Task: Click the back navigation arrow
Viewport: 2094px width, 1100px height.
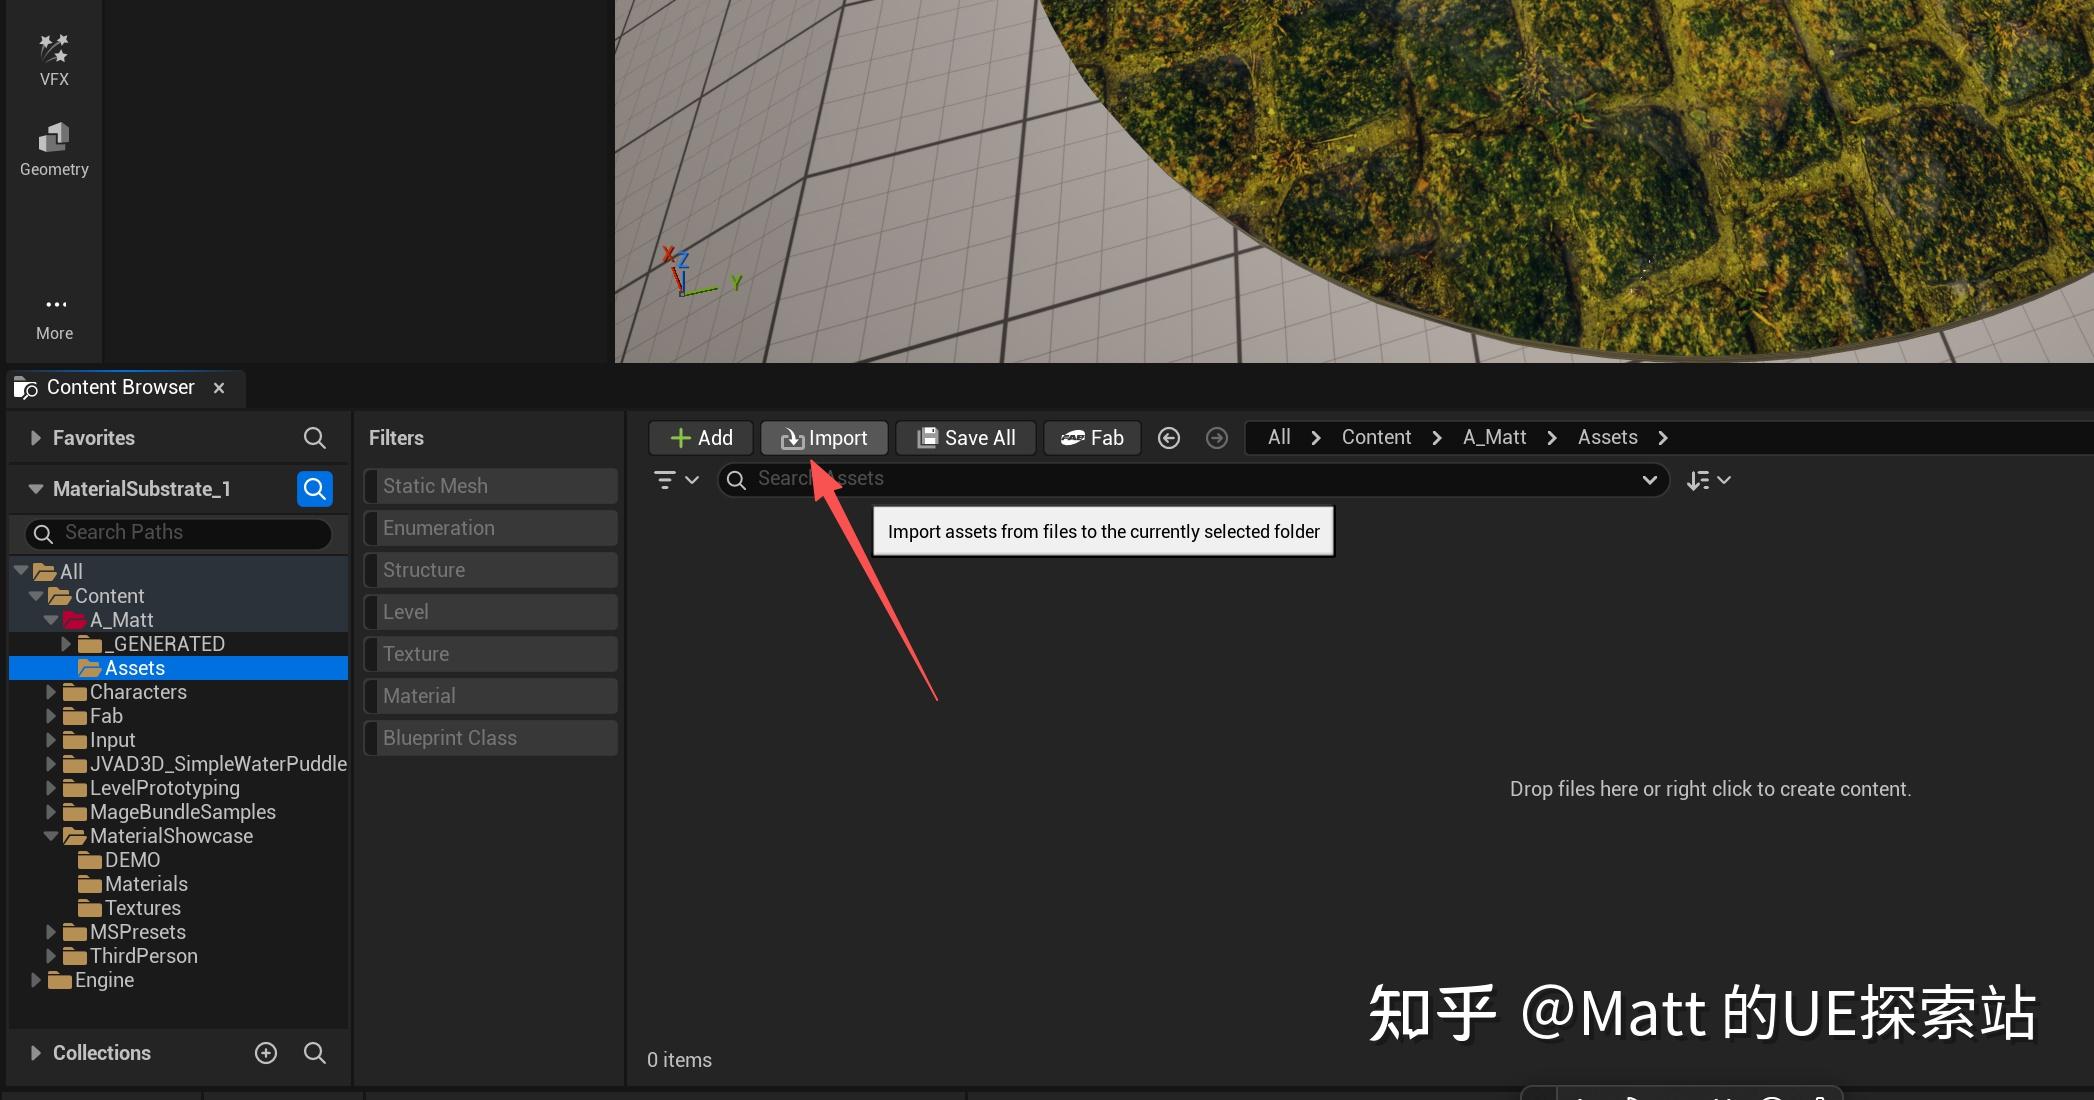Action: [x=1168, y=437]
